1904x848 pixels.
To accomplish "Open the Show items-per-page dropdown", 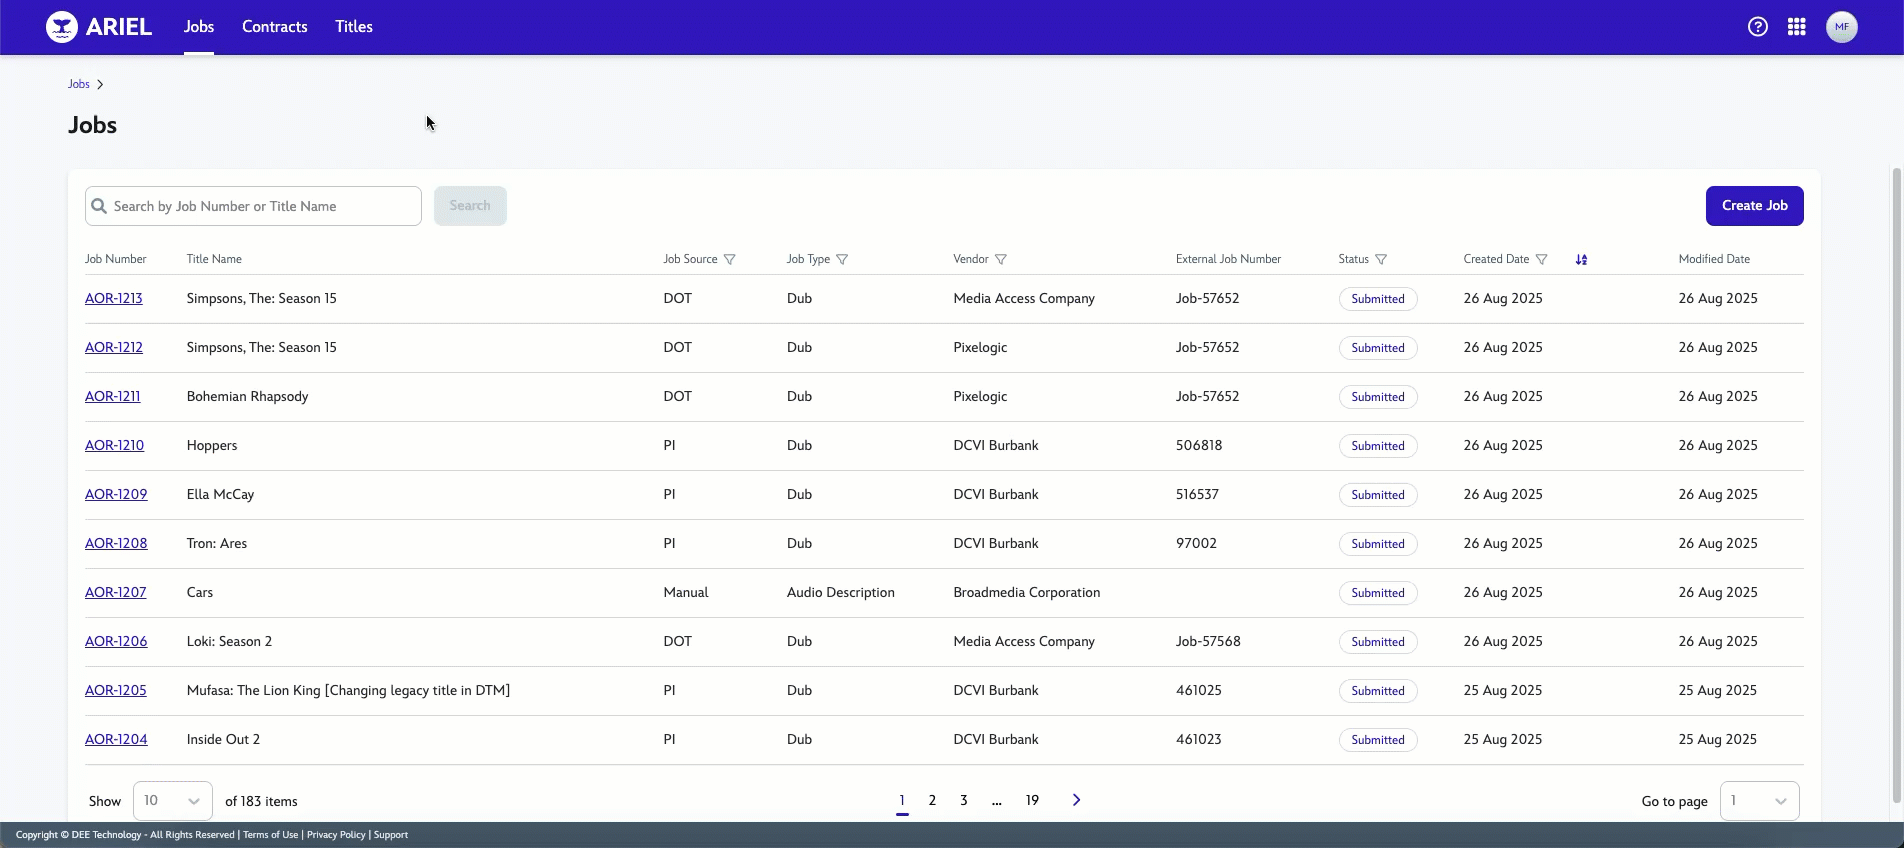I will [172, 801].
